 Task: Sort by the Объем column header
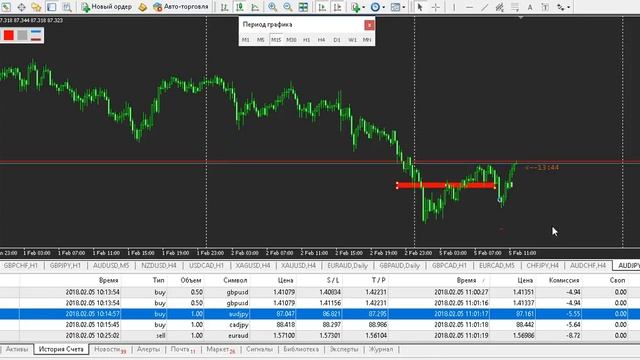(191, 280)
